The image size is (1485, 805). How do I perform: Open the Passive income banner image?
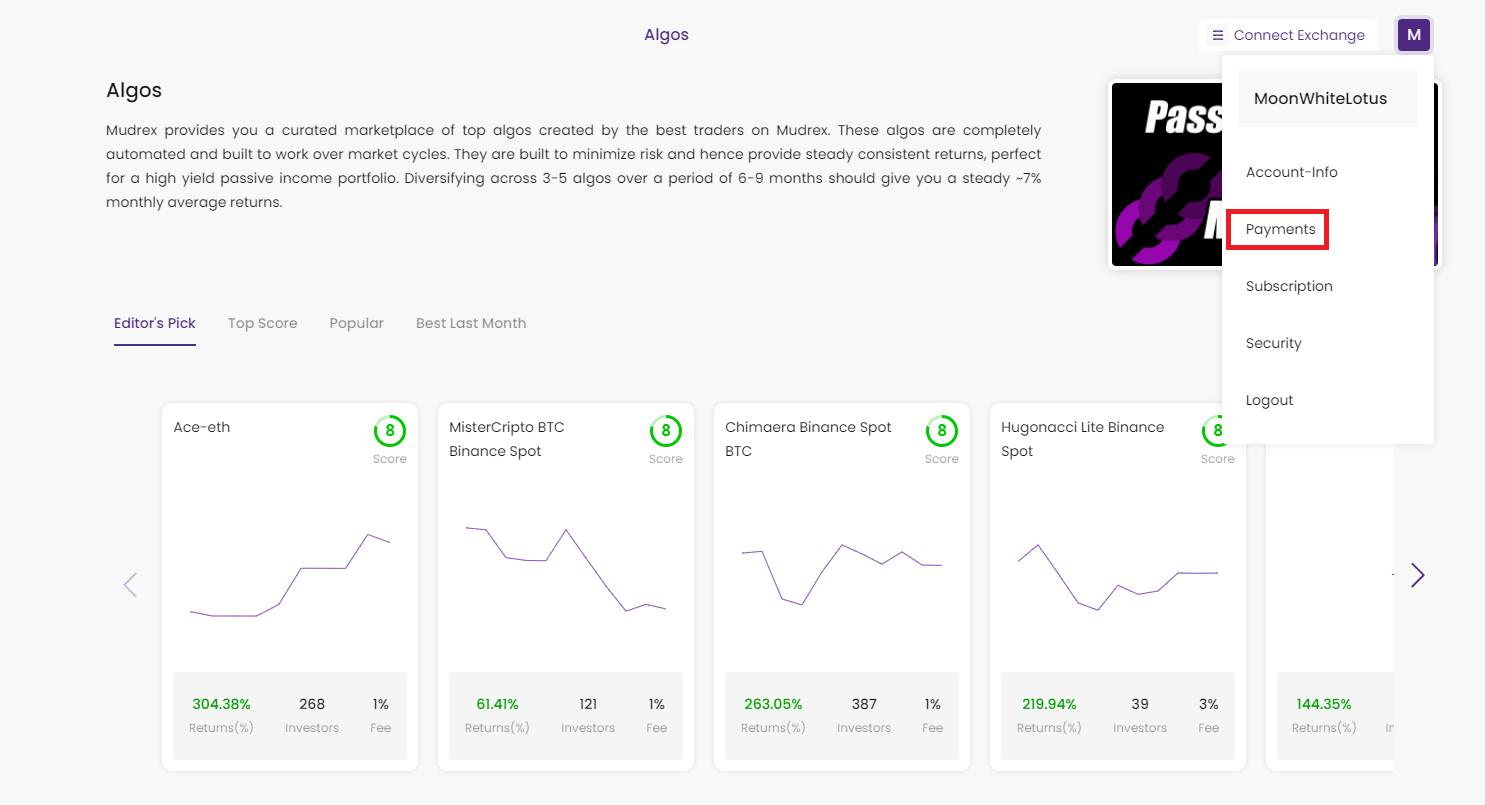point(1166,175)
